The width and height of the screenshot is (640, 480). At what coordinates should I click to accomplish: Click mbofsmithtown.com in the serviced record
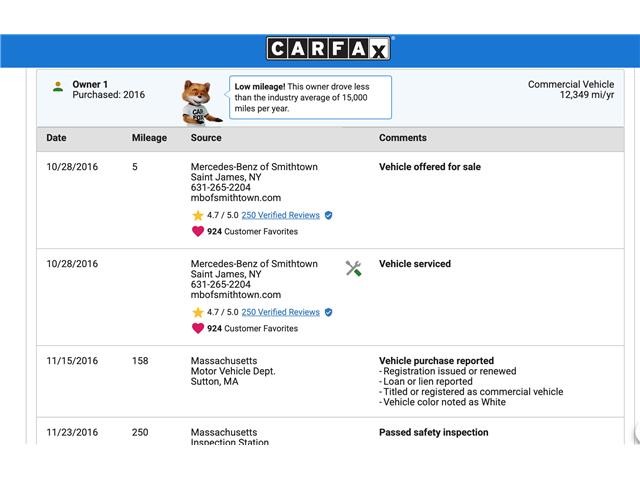point(236,295)
